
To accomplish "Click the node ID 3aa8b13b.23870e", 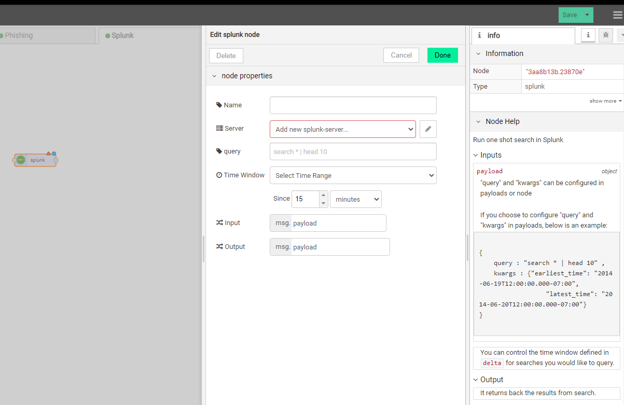I will 555,72.
